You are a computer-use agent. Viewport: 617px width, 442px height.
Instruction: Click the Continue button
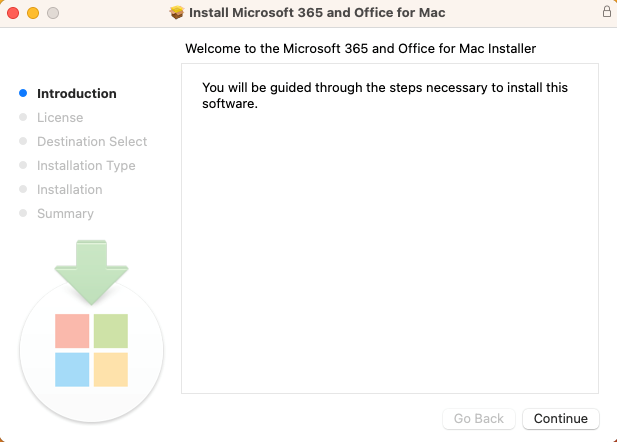pyautogui.click(x=561, y=418)
